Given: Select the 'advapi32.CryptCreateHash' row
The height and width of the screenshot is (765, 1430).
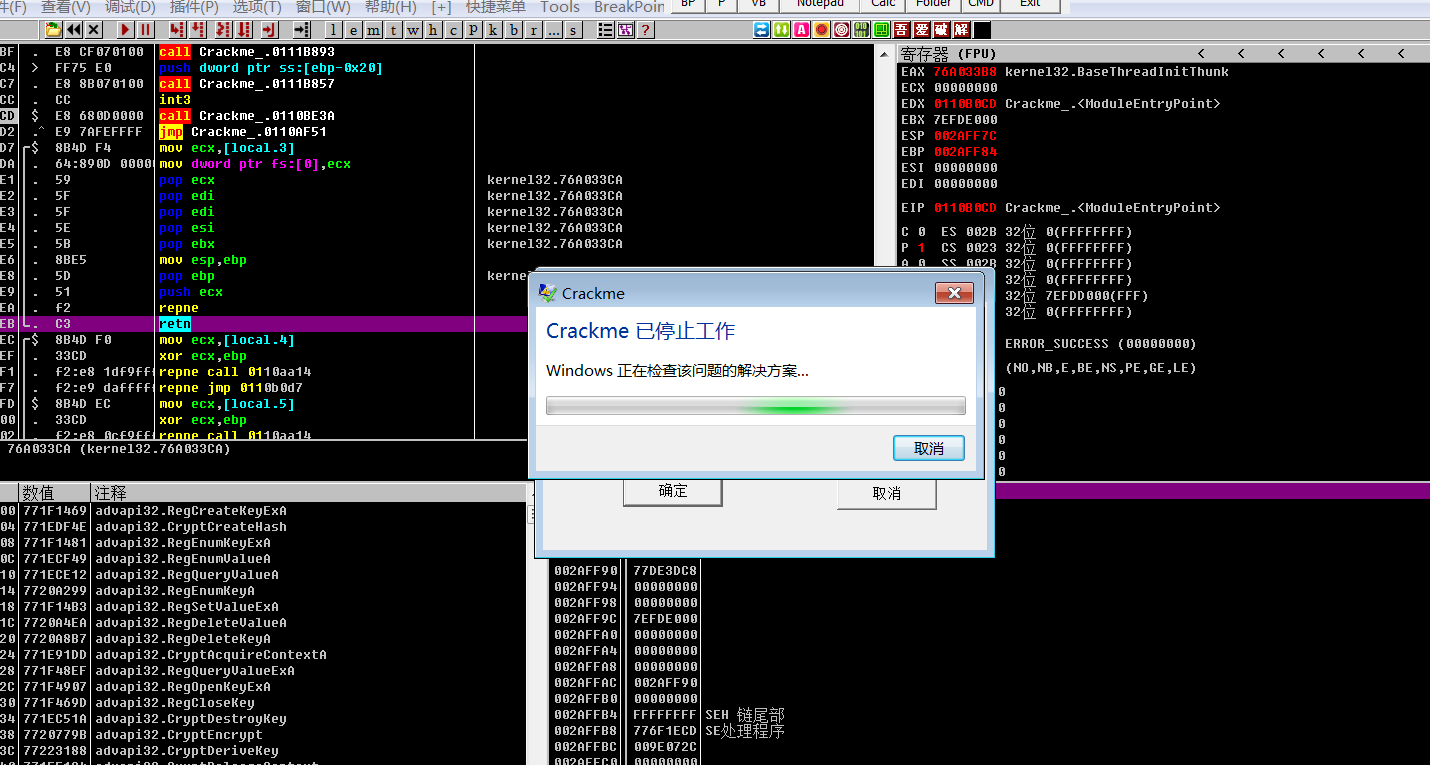Looking at the screenshot, I should (x=264, y=527).
